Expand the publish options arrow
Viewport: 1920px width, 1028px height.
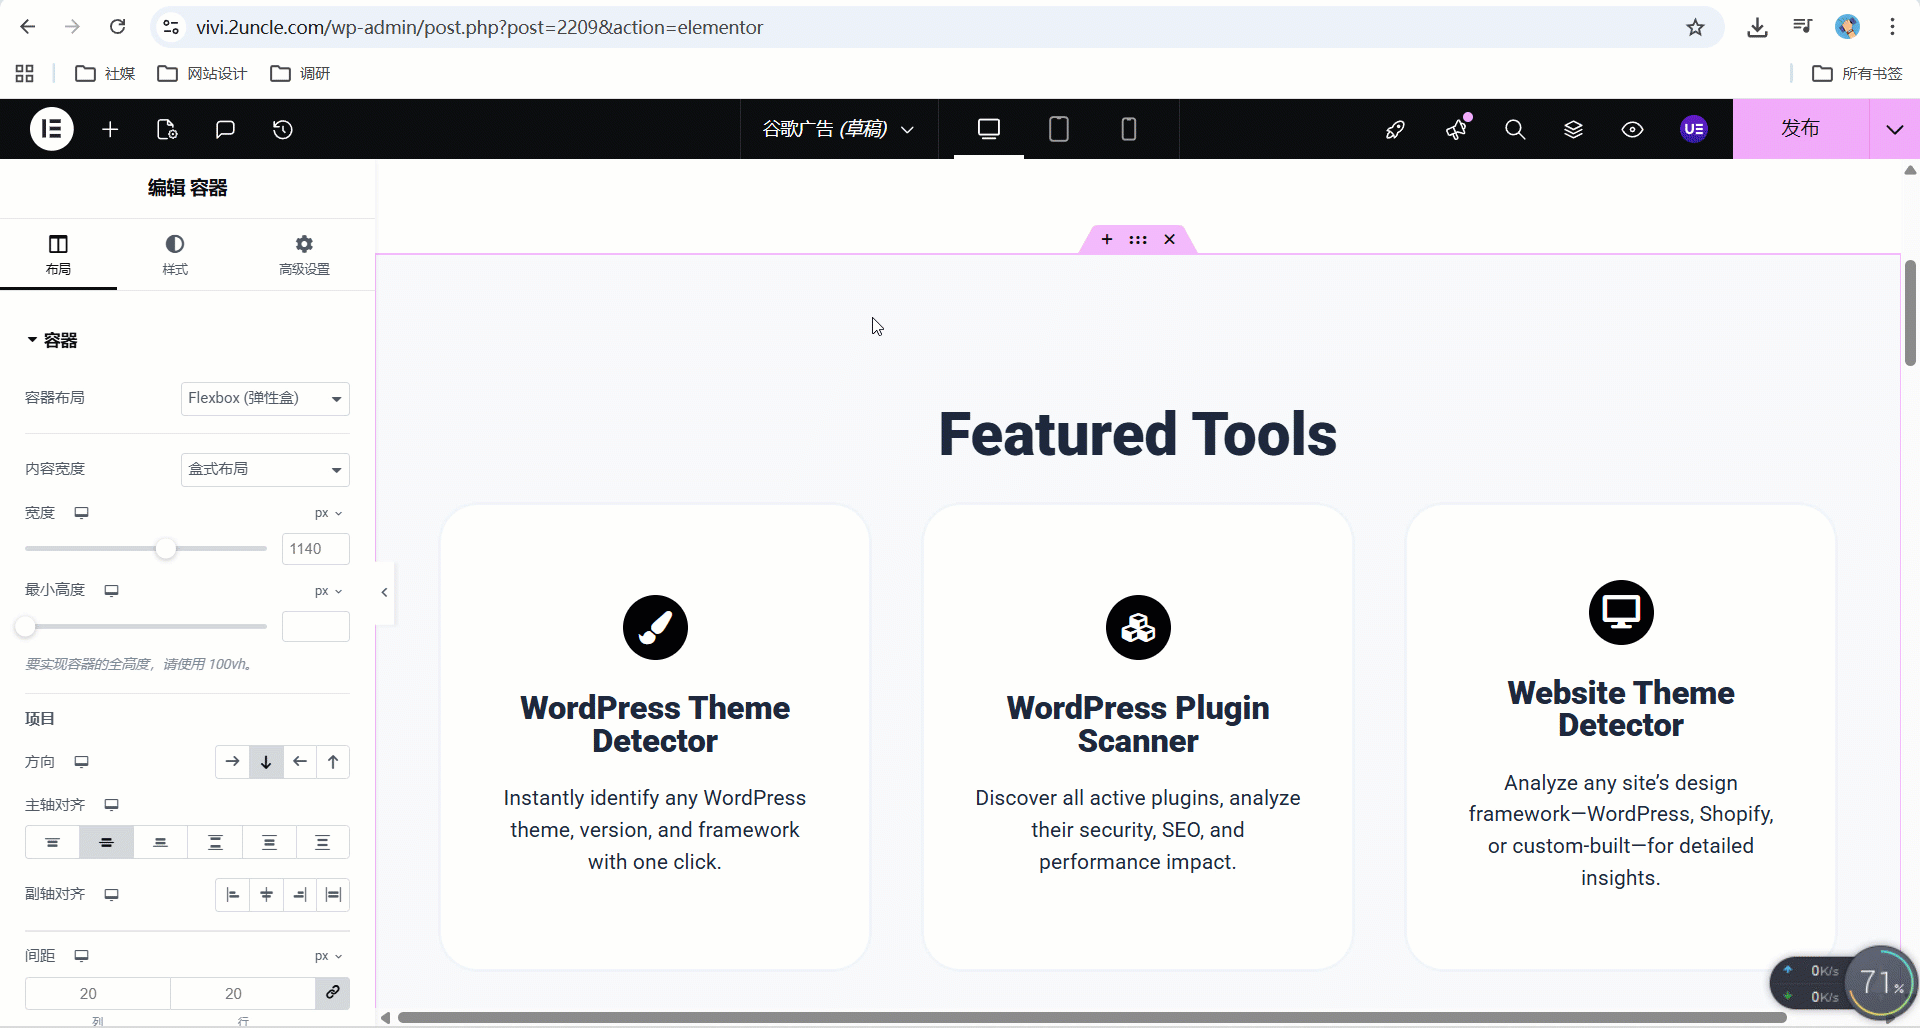point(1894,129)
